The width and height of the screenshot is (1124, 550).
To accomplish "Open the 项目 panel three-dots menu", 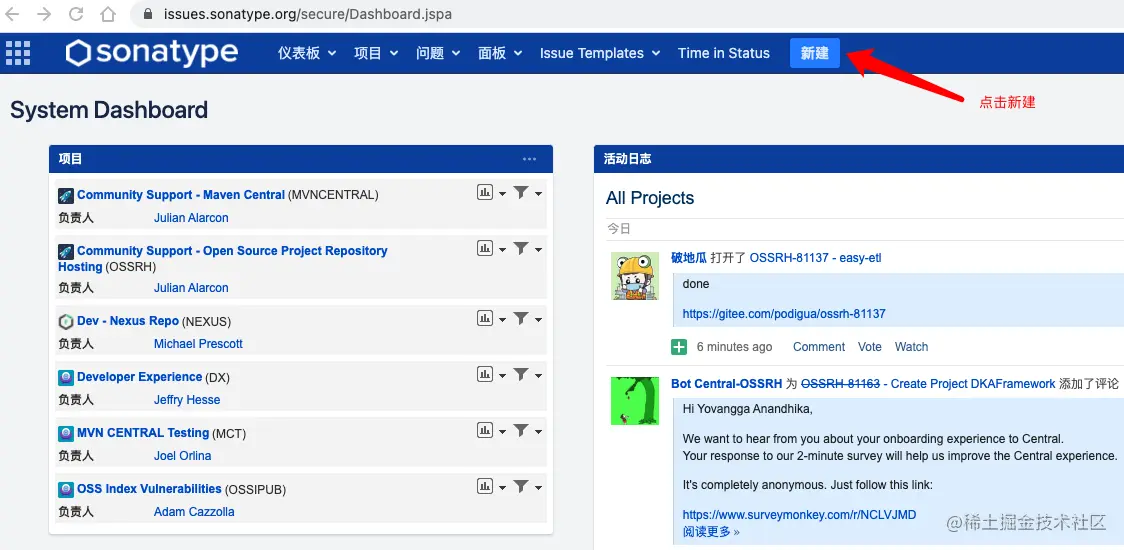I will pyautogui.click(x=530, y=159).
